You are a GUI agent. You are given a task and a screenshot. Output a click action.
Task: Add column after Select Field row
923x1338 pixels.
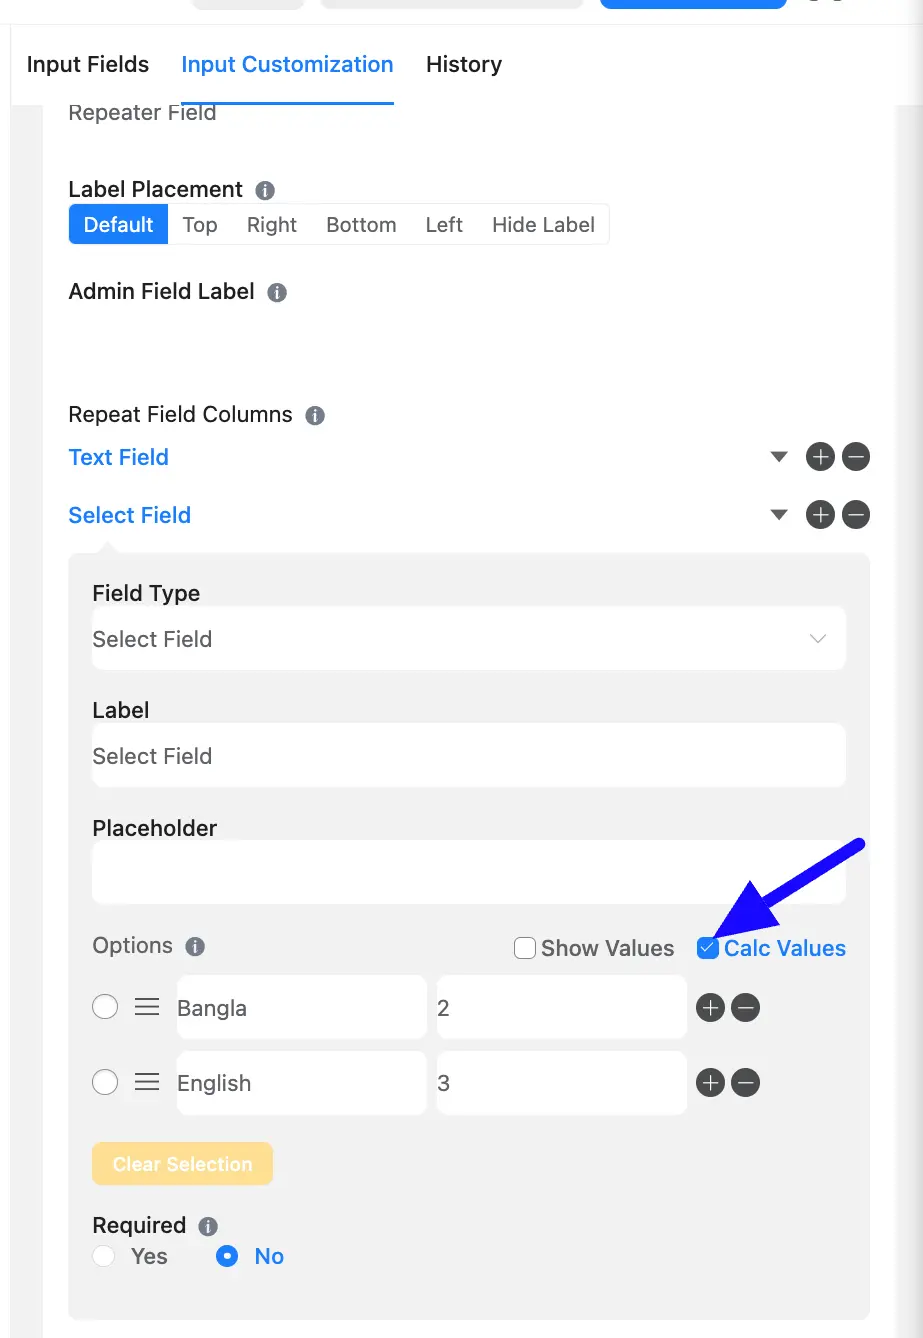820,515
